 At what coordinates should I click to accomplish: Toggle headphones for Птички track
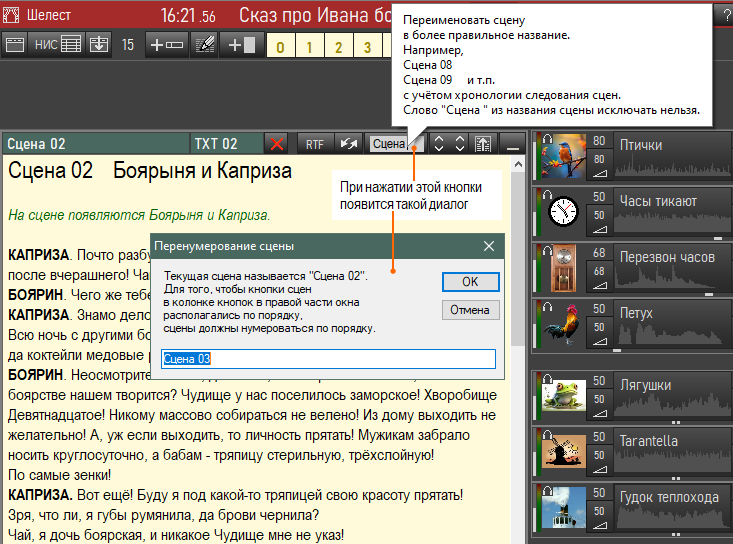(x=547, y=139)
